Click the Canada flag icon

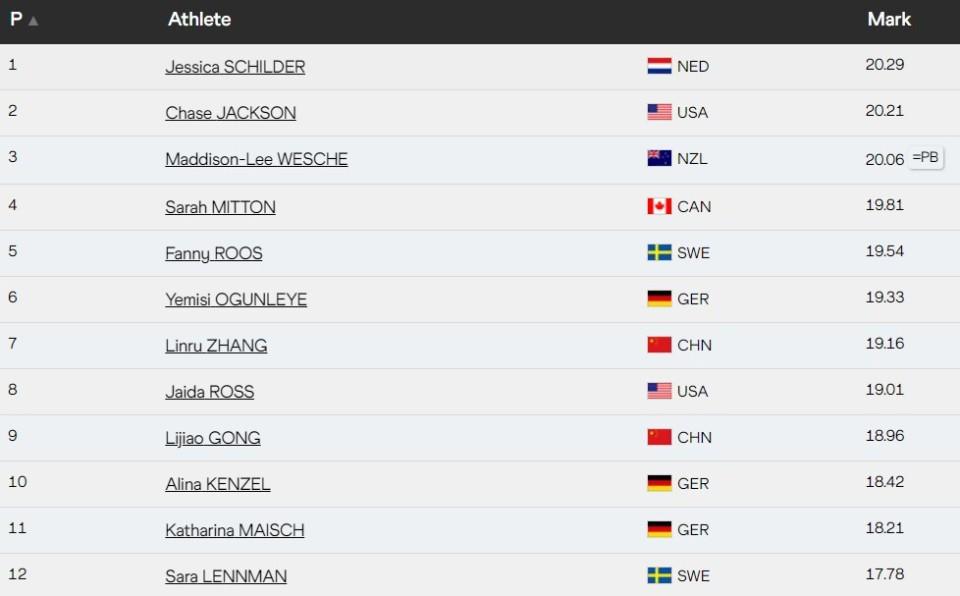pyautogui.click(x=659, y=207)
